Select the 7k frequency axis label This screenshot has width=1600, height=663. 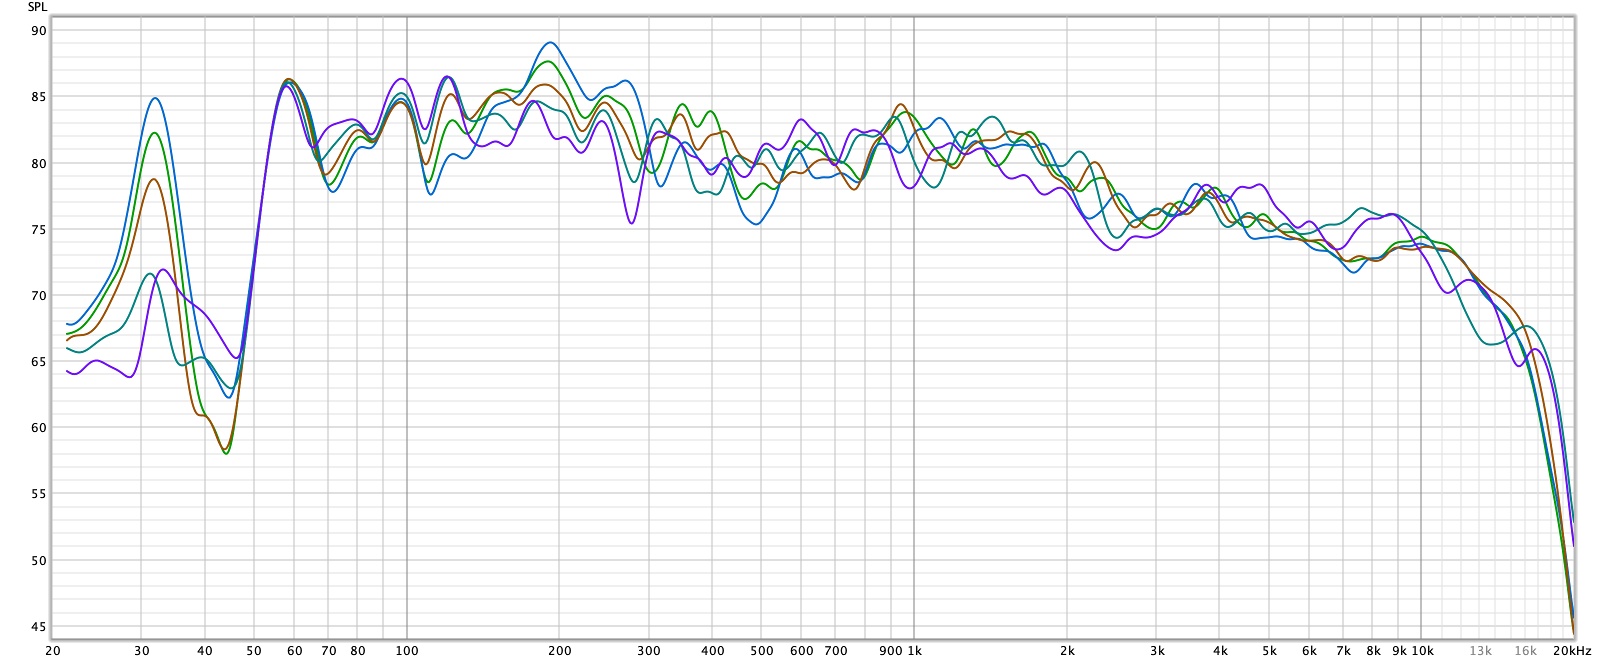(x=1344, y=651)
